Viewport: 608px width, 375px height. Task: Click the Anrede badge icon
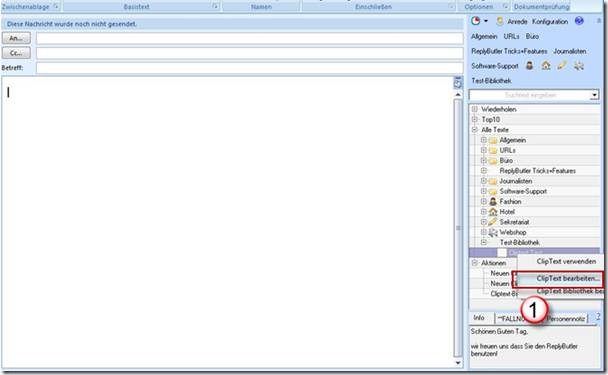[500, 21]
